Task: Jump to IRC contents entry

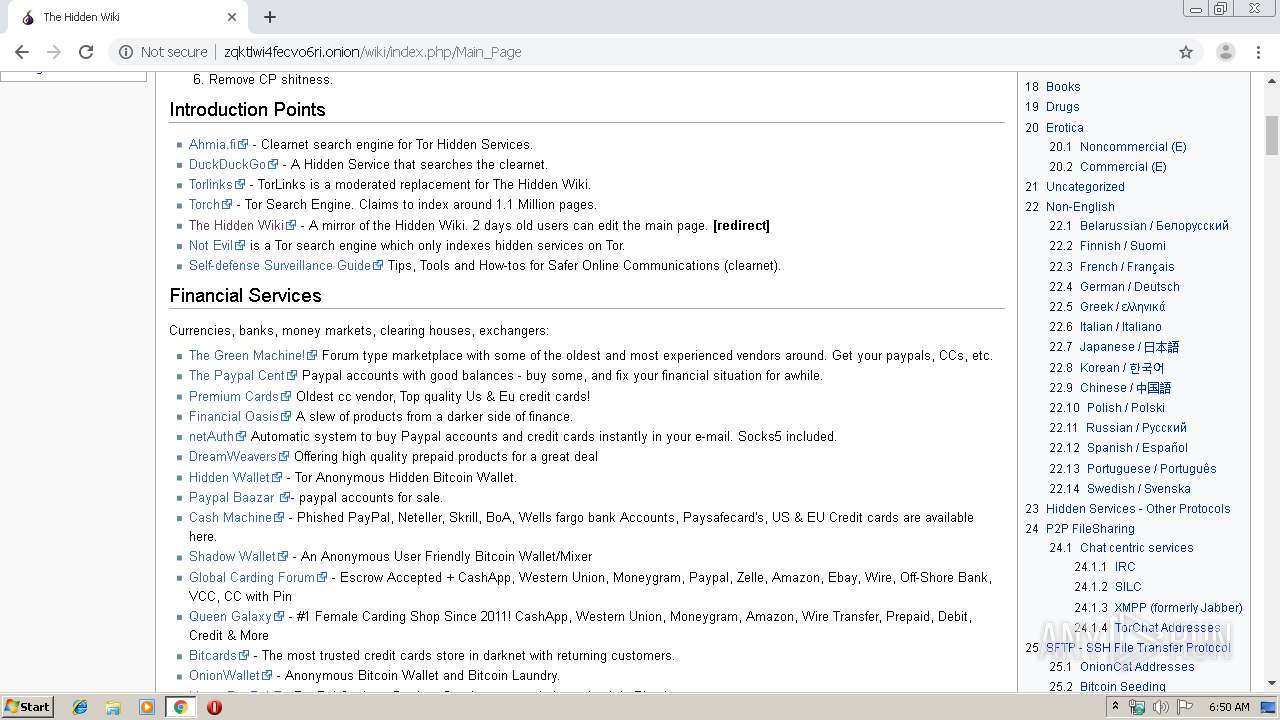Action: point(1125,566)
